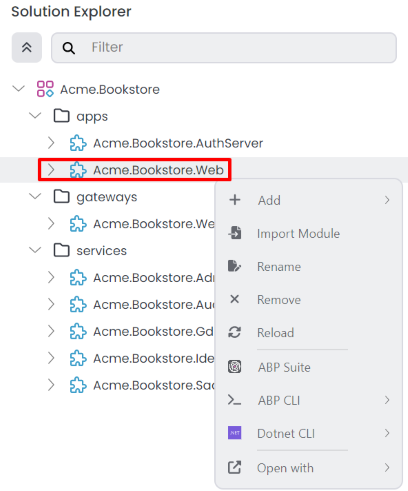
Task: Collapse the services folder
Action: [35, 250]
